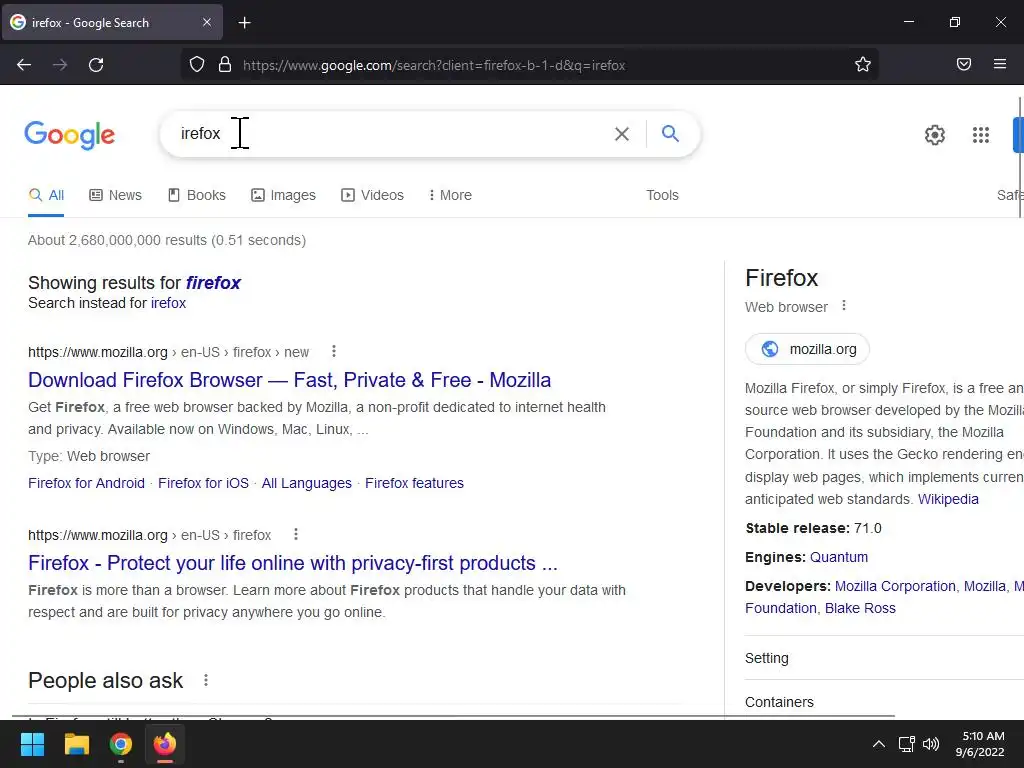Expand the Containers section in panel
Viewport: 1024px width, 768px height.
[x=884, y=702]
